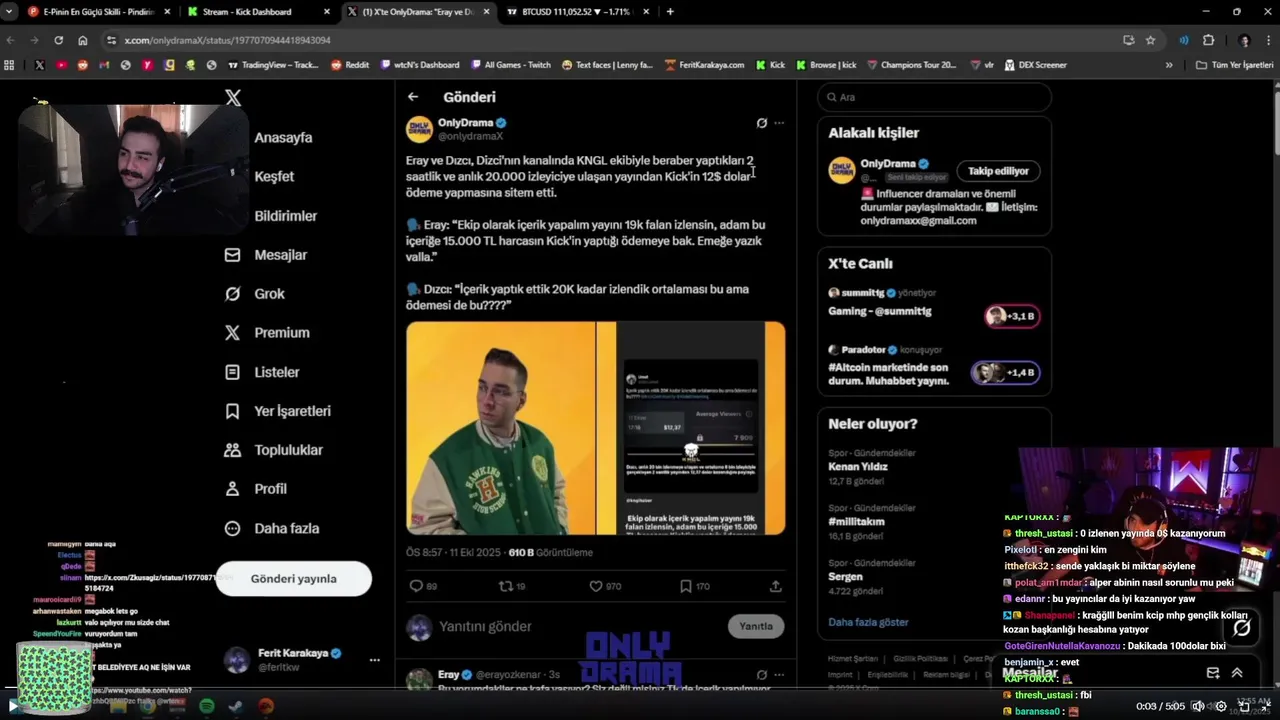Open the account menu dots next to Ferit Karakaya
The height and width of the screenshot is (720, 1280).
[375, 660]
